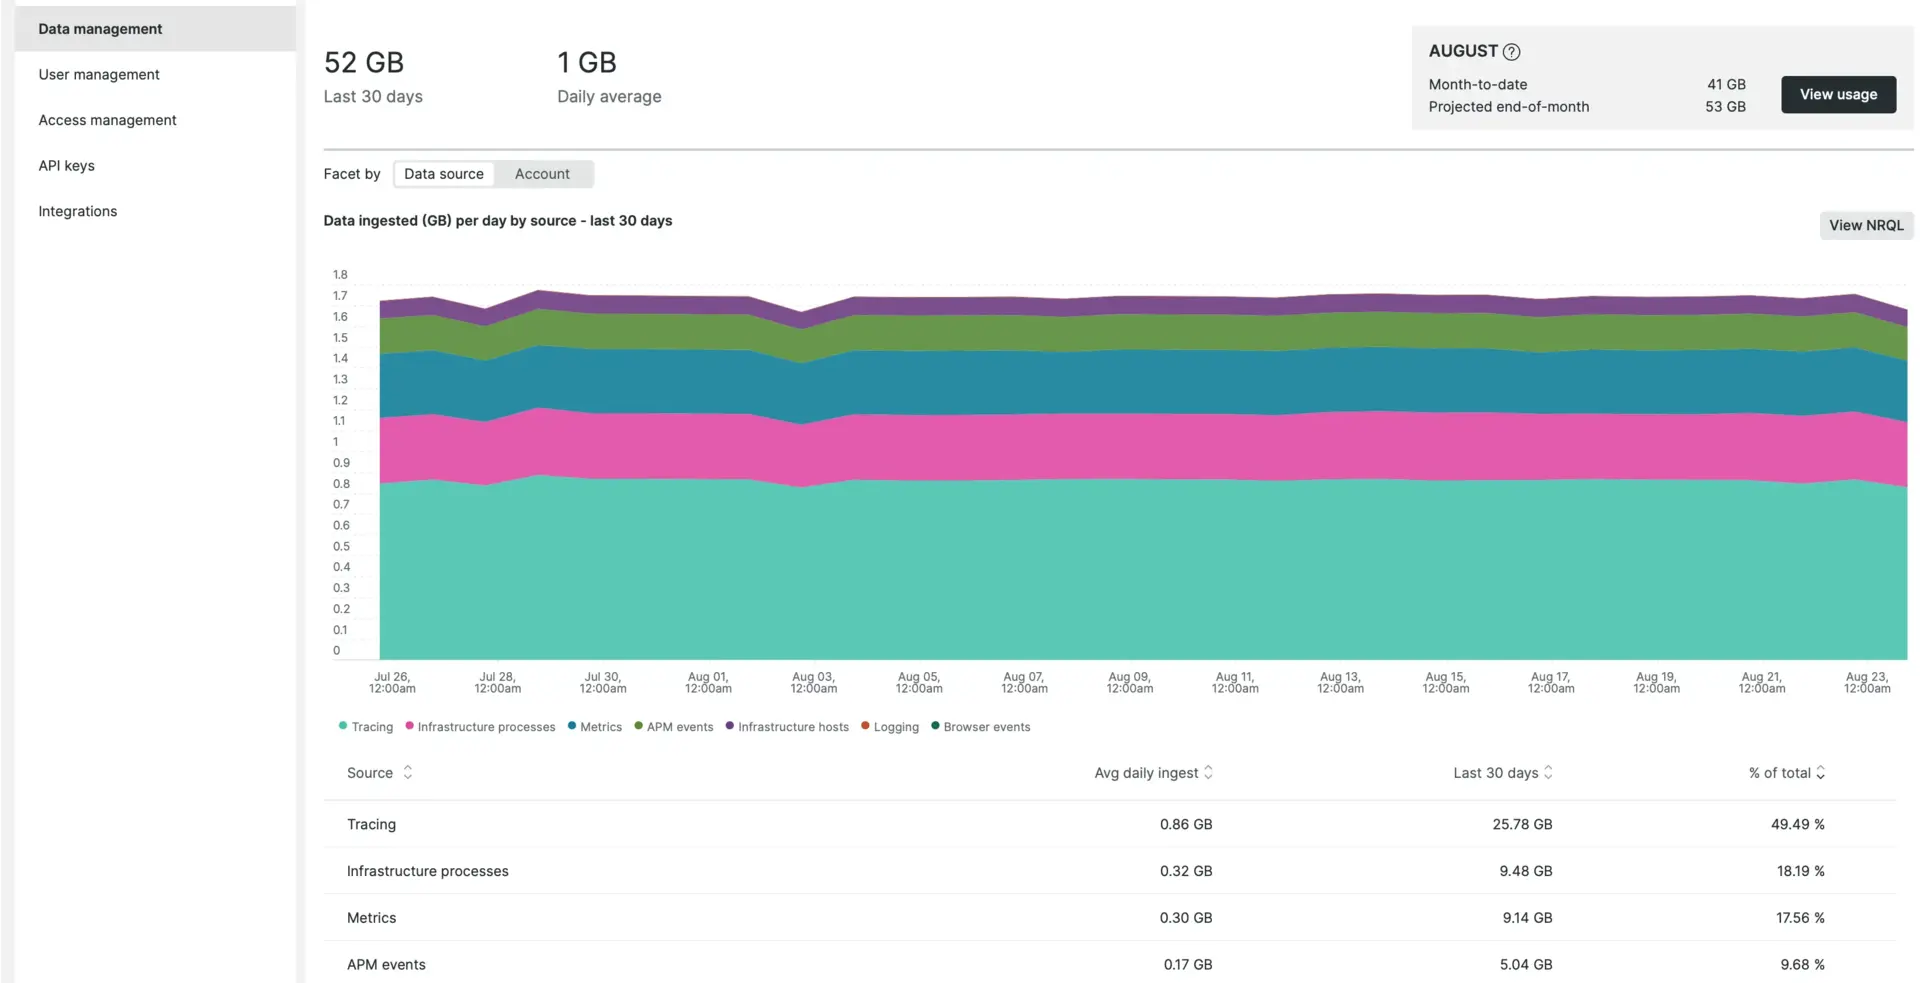Click the View usage button
The width and height of the screenshot is (1920, 983).
(x=1837, y=95)
